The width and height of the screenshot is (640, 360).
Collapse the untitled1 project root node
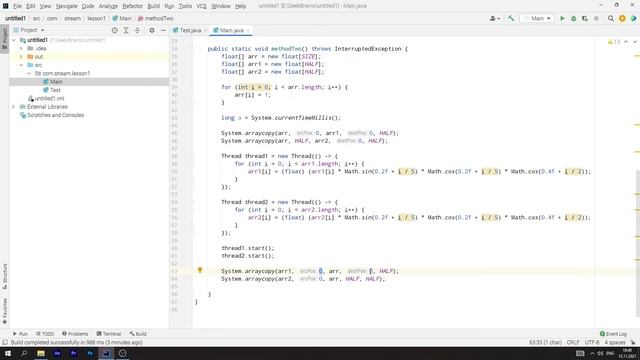(x=14, y=40)
